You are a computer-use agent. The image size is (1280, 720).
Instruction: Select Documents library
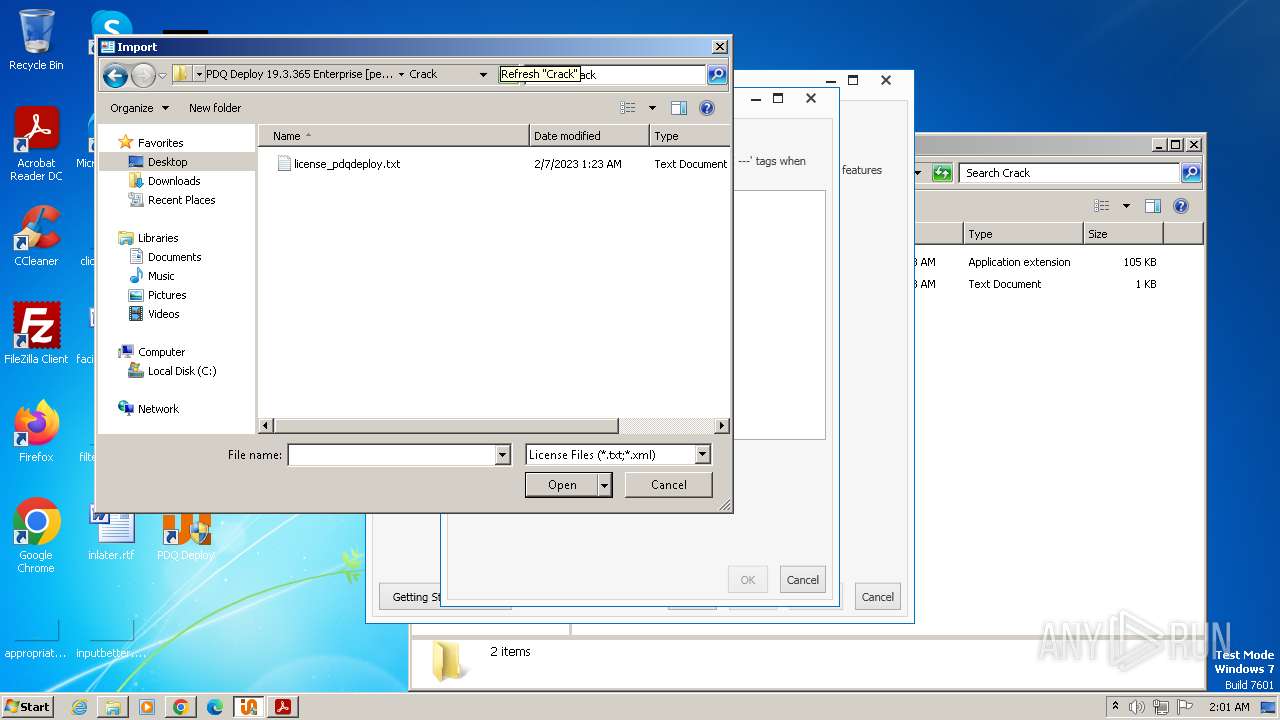(x=174, y=257)
